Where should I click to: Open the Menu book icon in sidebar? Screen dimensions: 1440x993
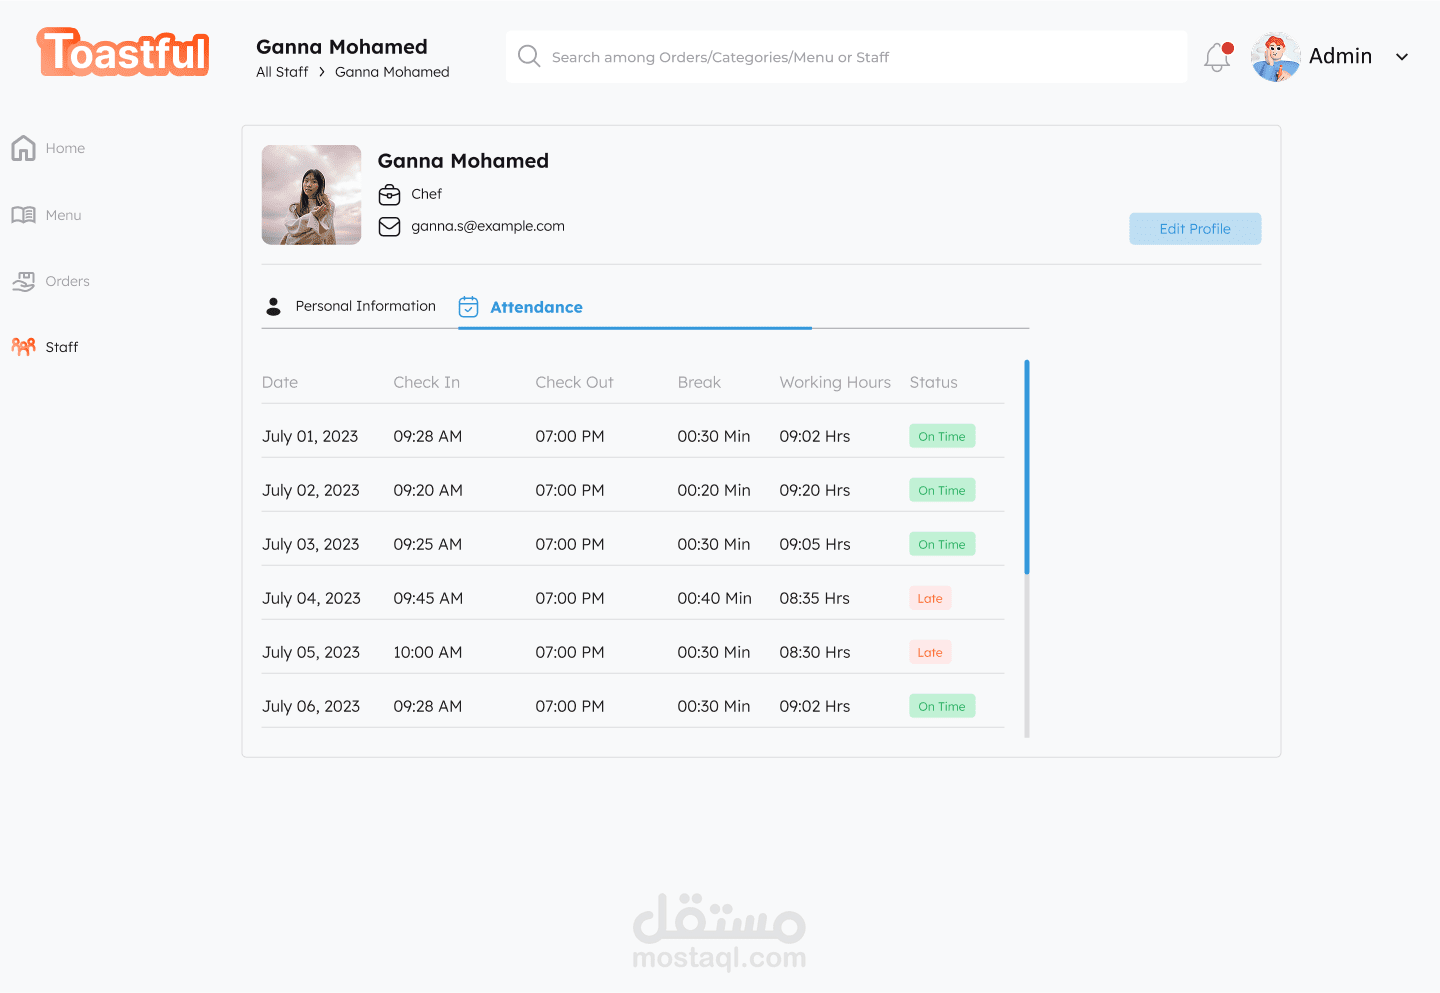tap(24, 215)
